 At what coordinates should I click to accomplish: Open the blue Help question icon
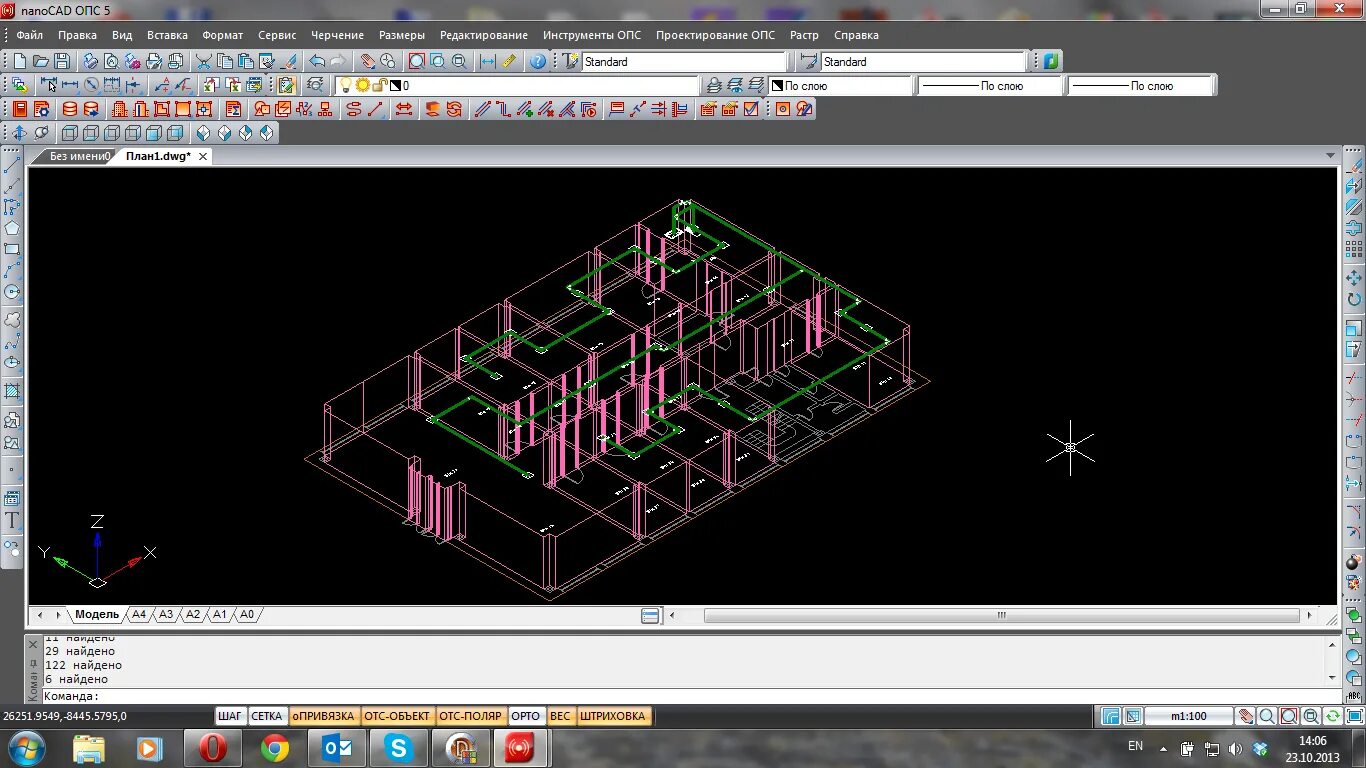538,61
